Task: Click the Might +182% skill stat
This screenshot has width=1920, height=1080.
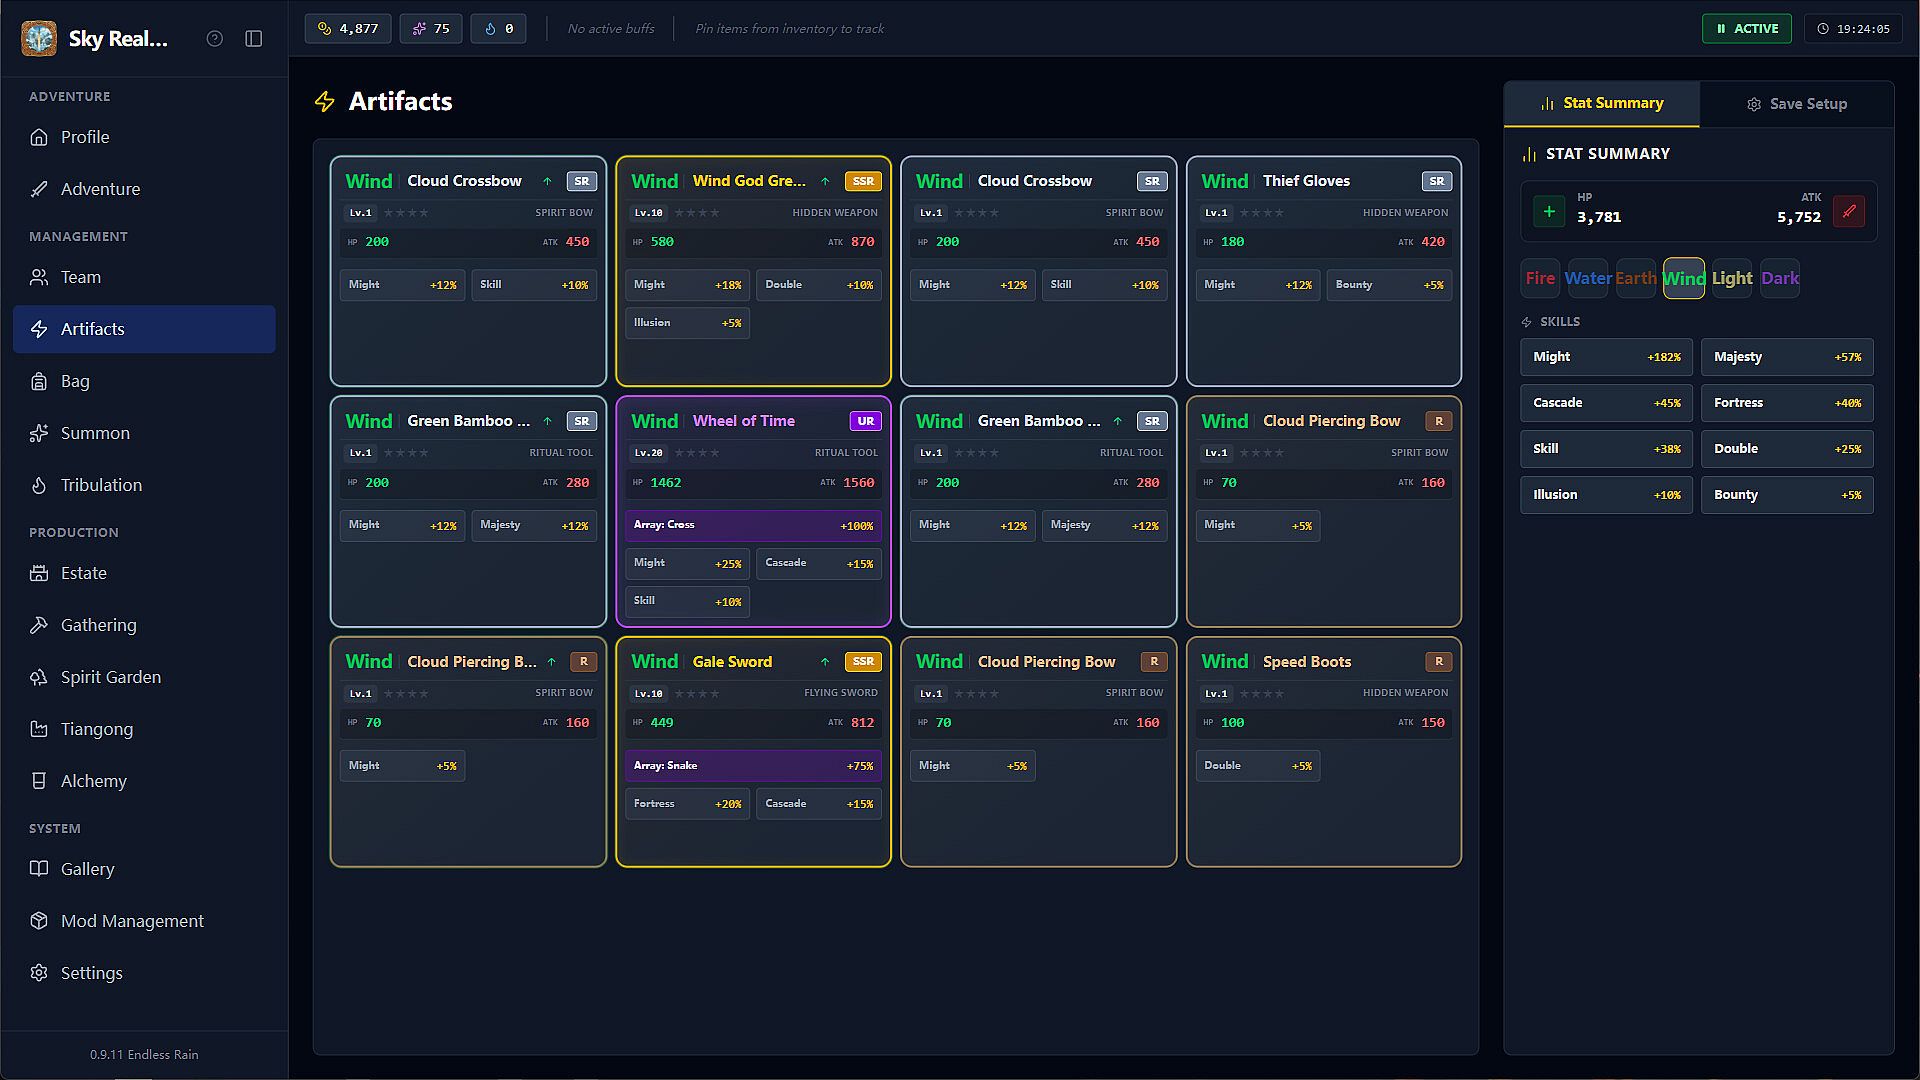Action: [1606, 357]
